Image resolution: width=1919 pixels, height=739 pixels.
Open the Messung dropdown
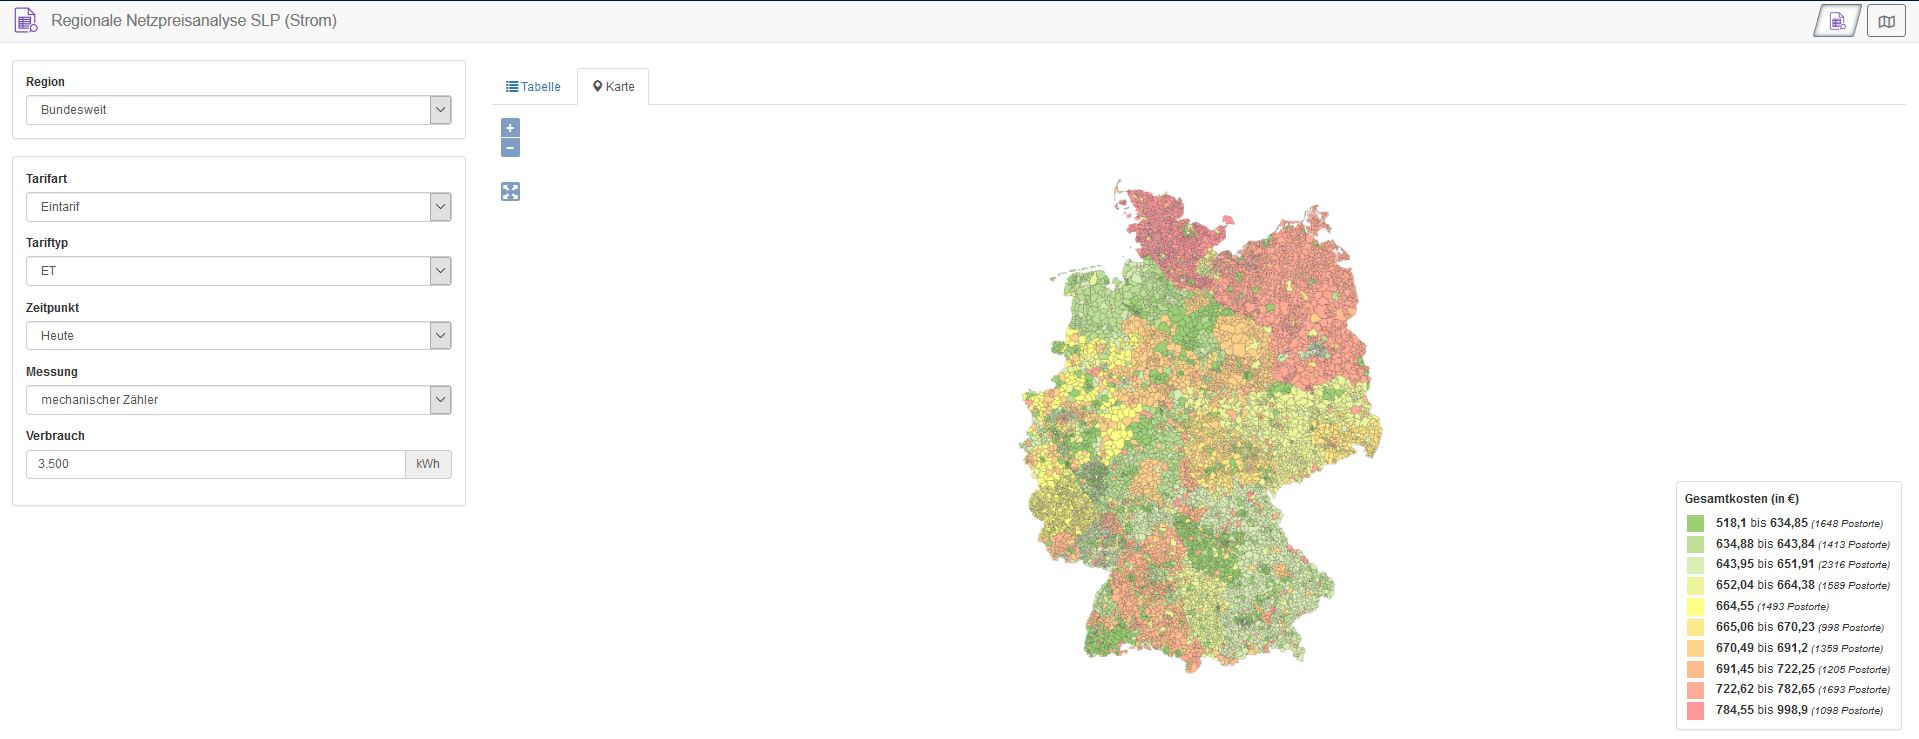click(238, 400)
